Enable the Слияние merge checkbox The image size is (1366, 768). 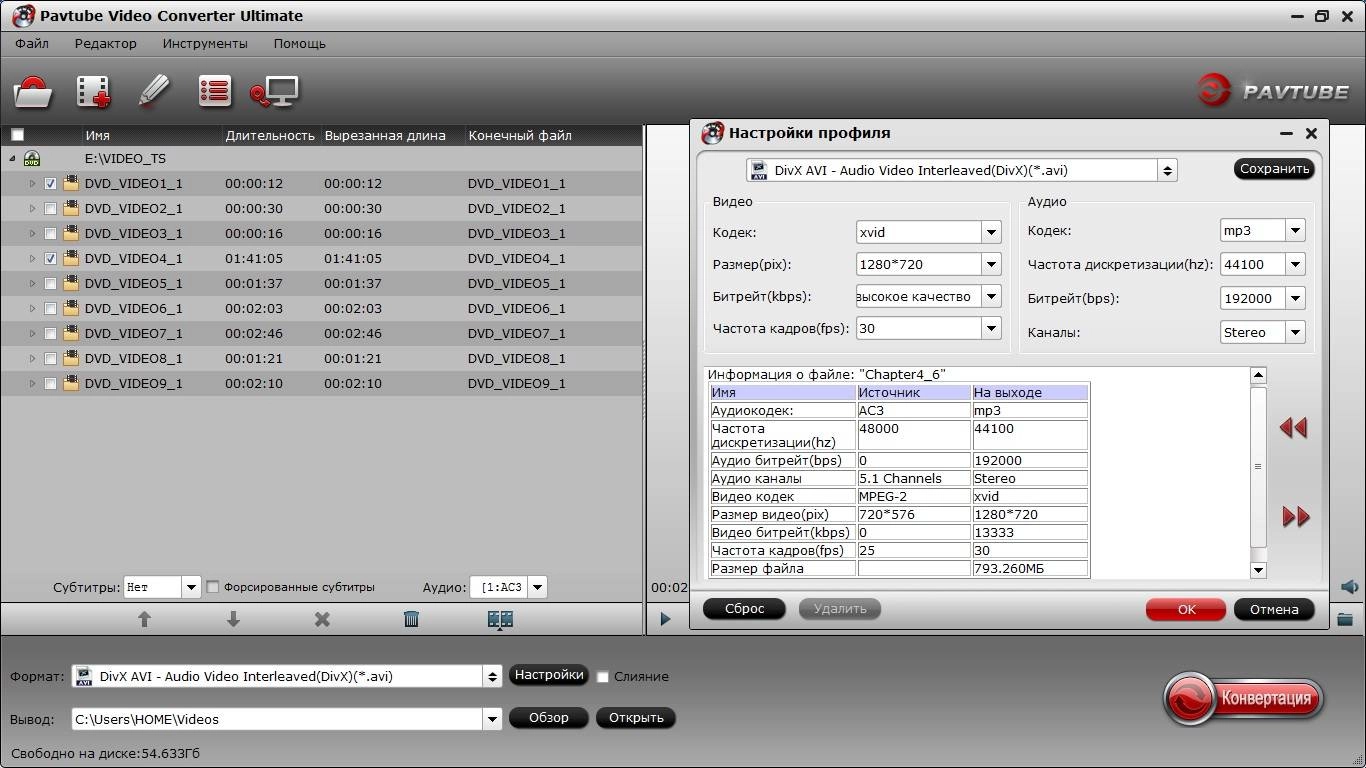point(603,677)
